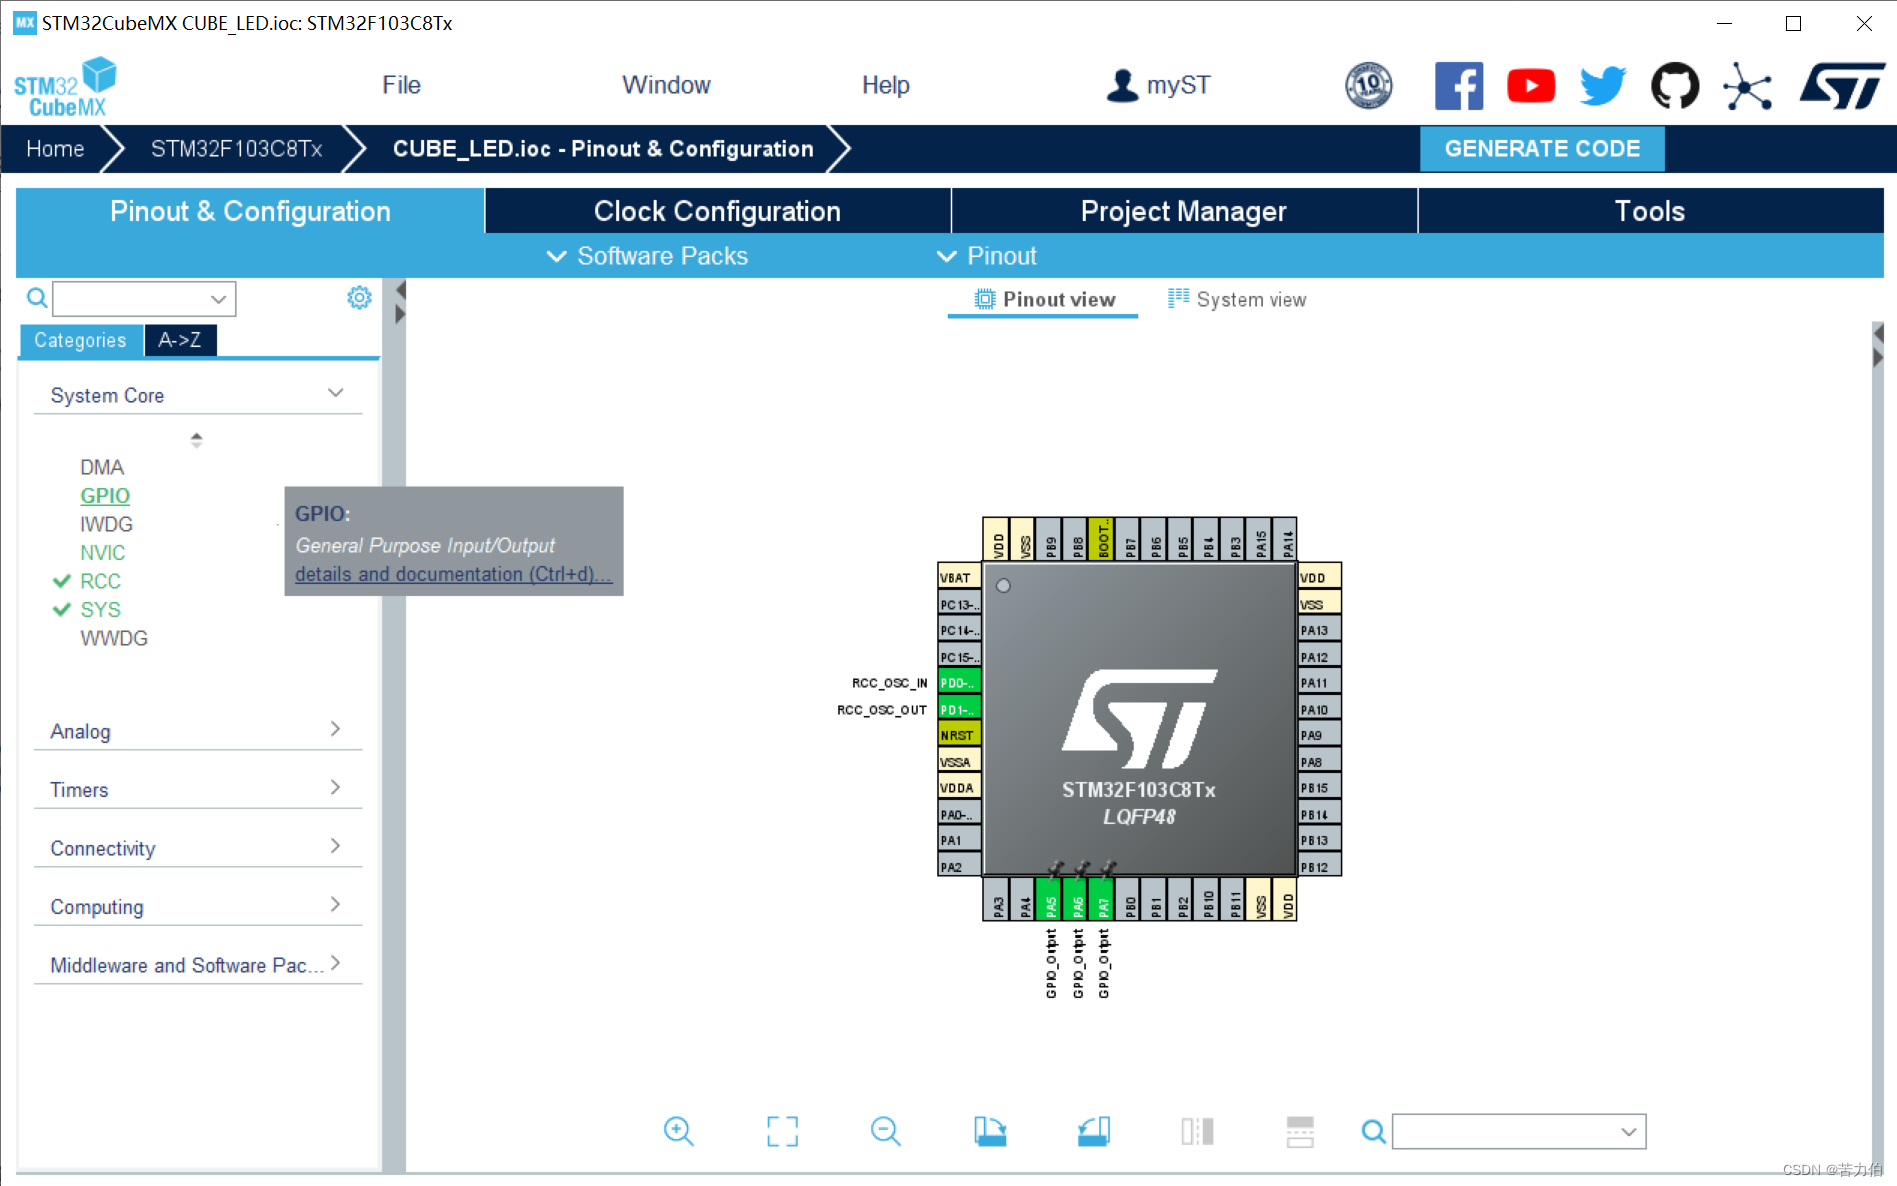Viewport: 1897px width, 1186px height.
Task: Select the PA7 GPIO output pin
Action: pos(1102,899)
